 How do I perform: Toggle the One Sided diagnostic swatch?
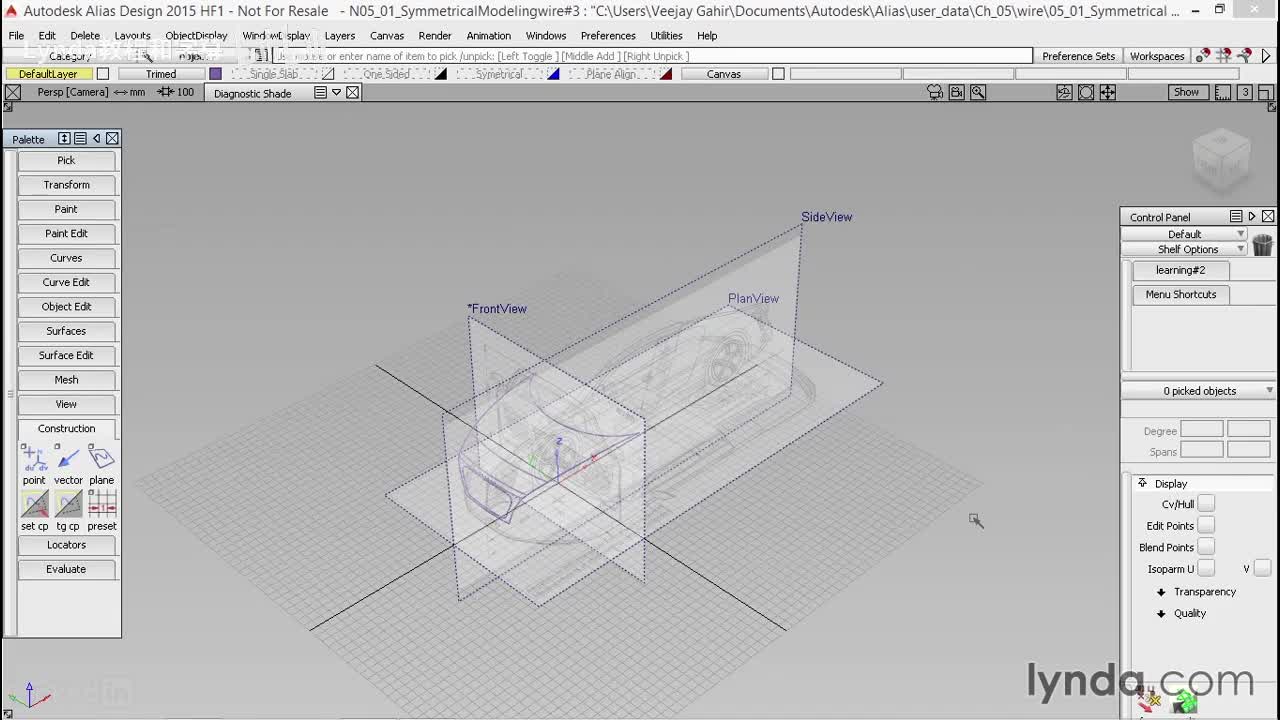coord(441,74)
